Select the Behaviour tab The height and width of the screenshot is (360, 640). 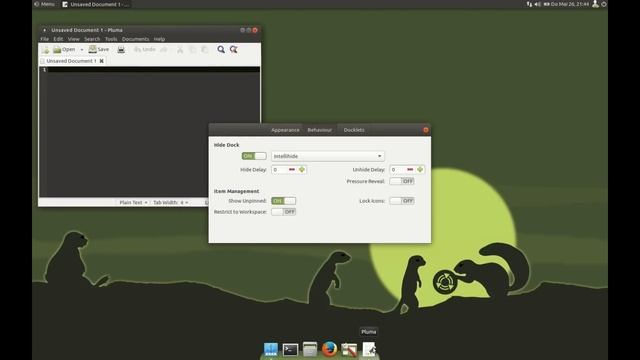point(320,130)
